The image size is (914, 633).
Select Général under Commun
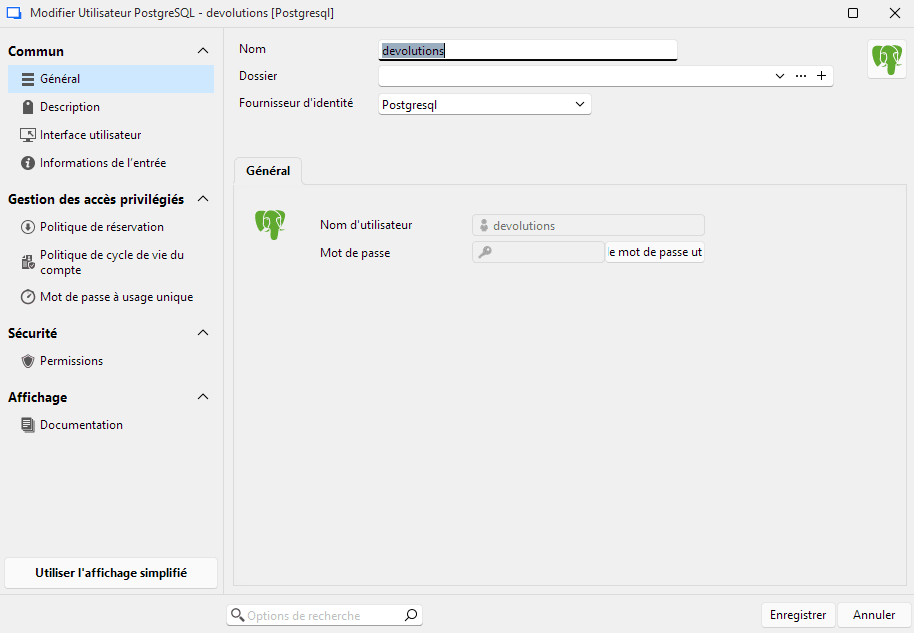[x=60, y=78]
